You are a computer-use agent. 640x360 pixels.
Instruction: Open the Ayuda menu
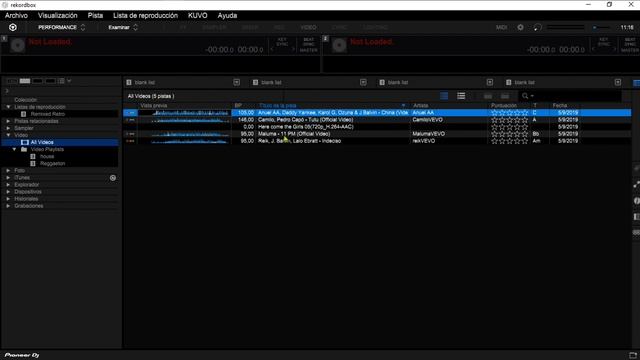coord(227,16)
